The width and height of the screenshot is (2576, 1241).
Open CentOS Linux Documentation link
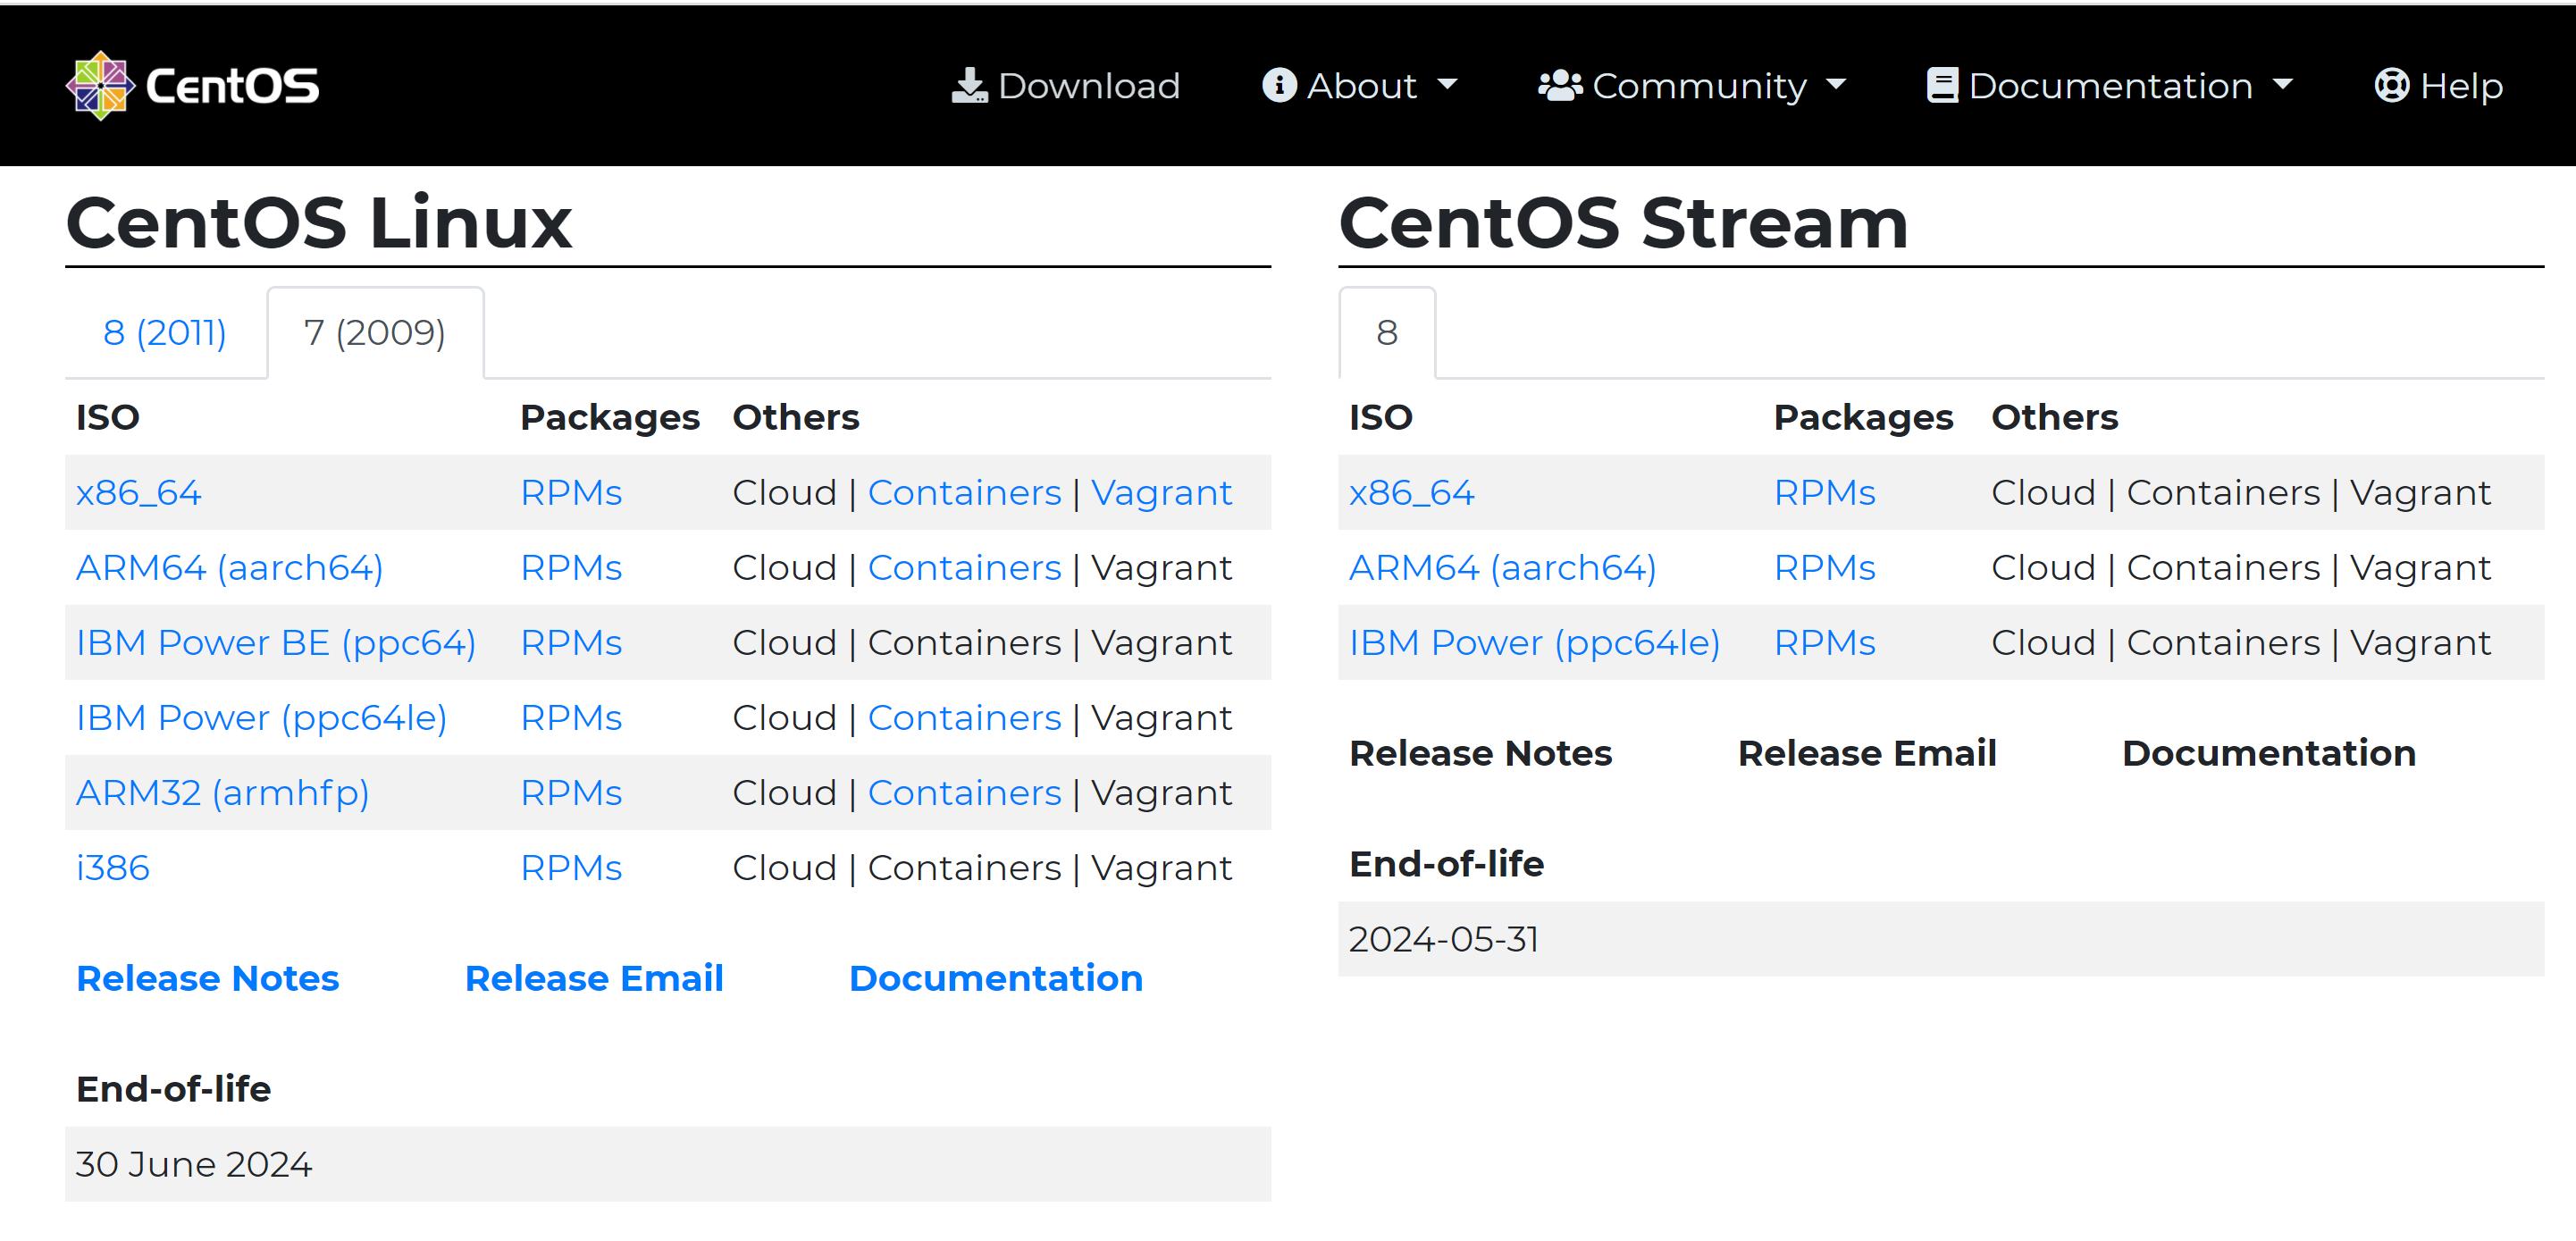point(996,978)
